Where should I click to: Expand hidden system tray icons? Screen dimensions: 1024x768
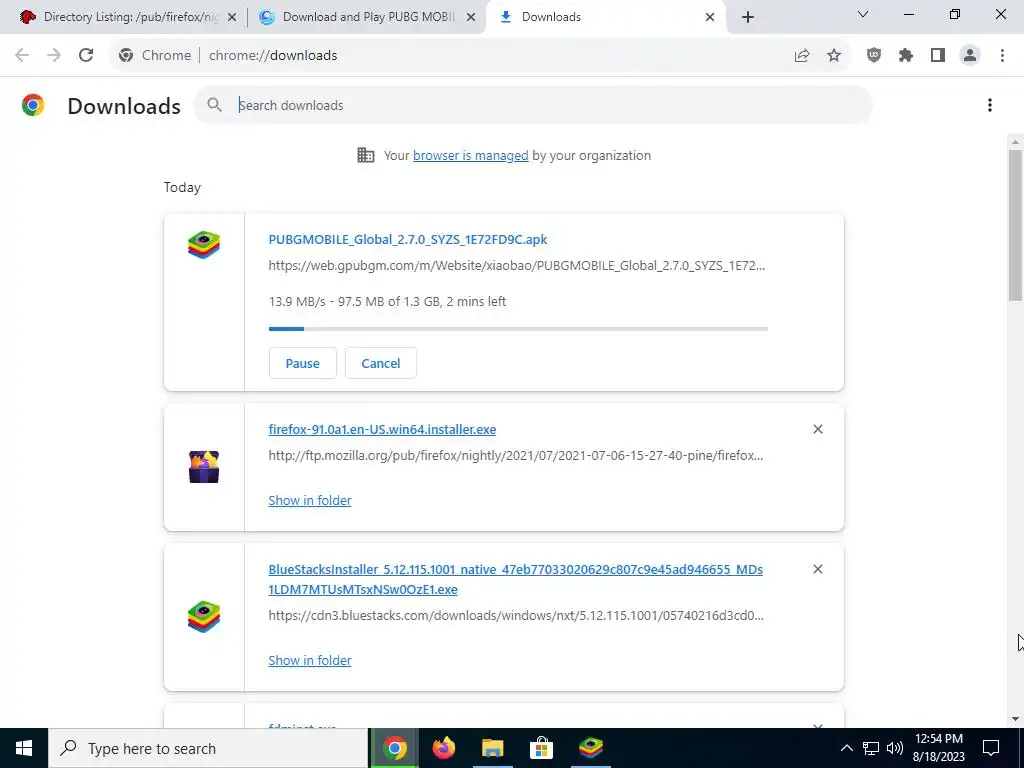pyautogui.click(x=846, y=748)
